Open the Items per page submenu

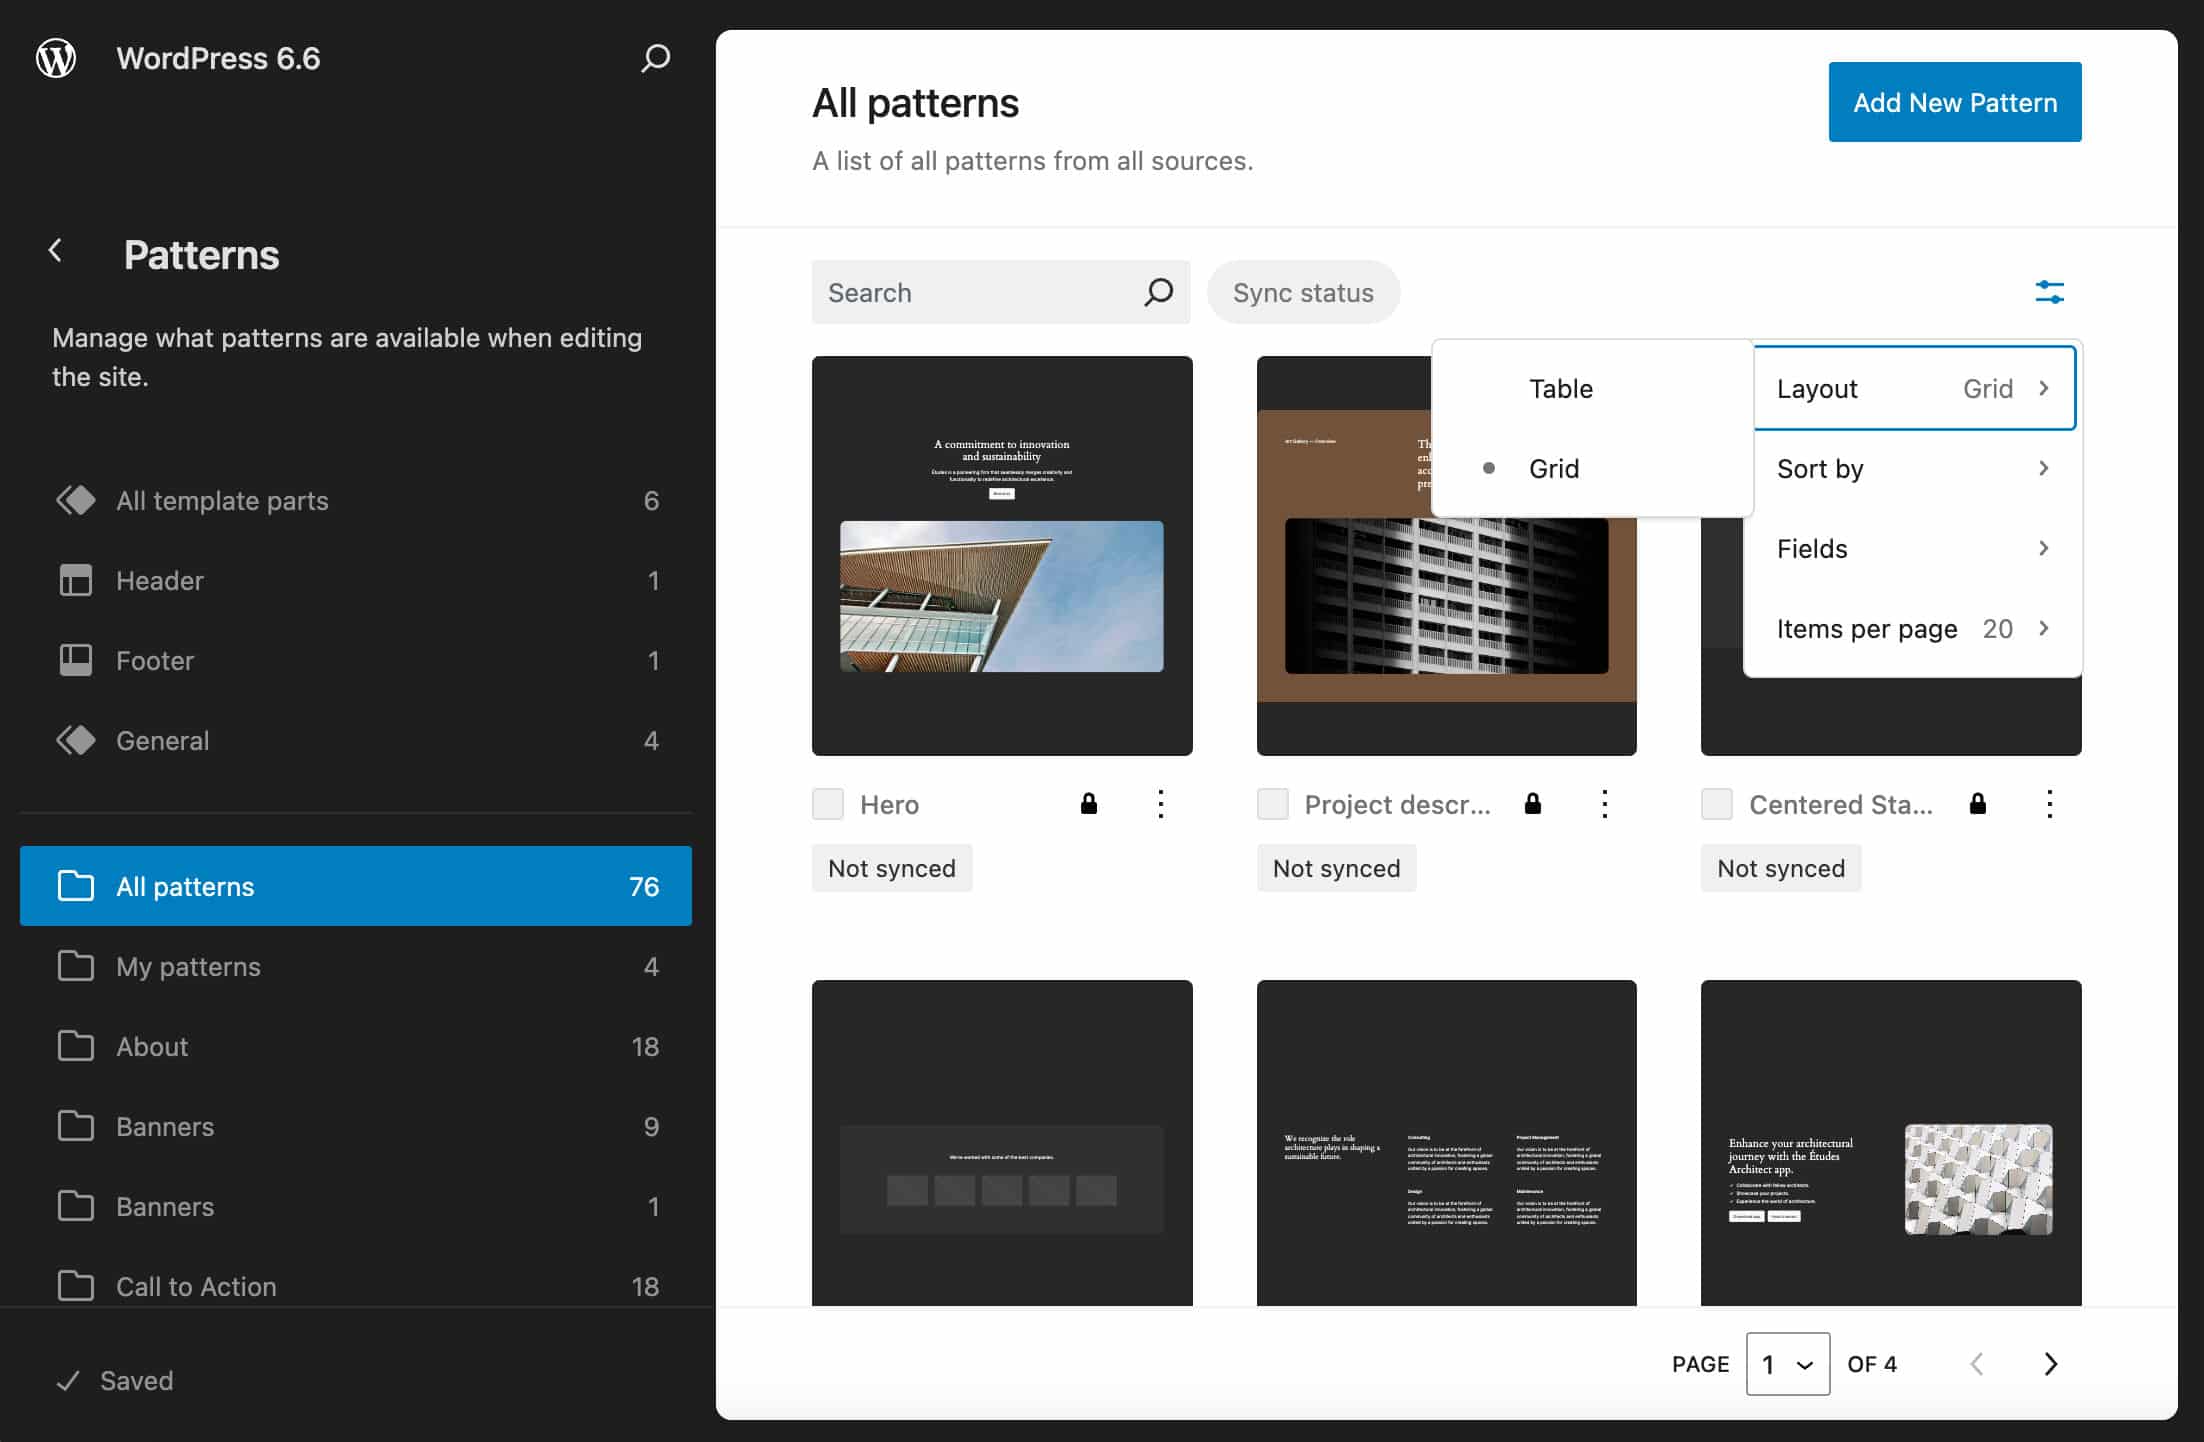click(x=1912, y=628)
